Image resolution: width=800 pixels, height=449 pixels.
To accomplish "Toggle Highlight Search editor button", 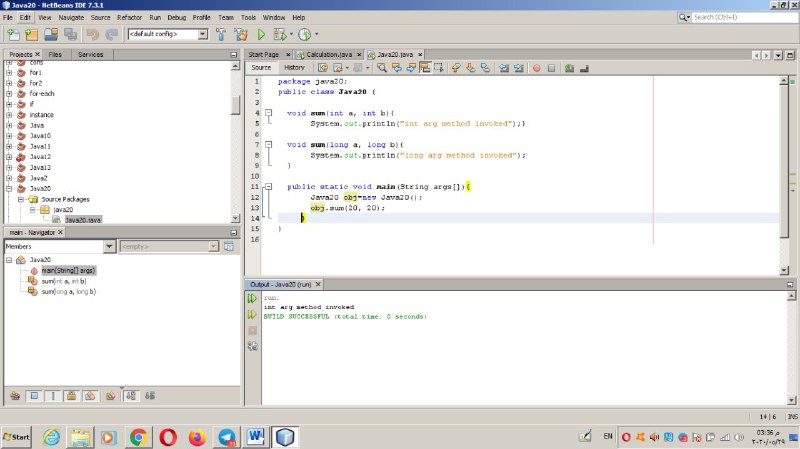I will (425, 68).
